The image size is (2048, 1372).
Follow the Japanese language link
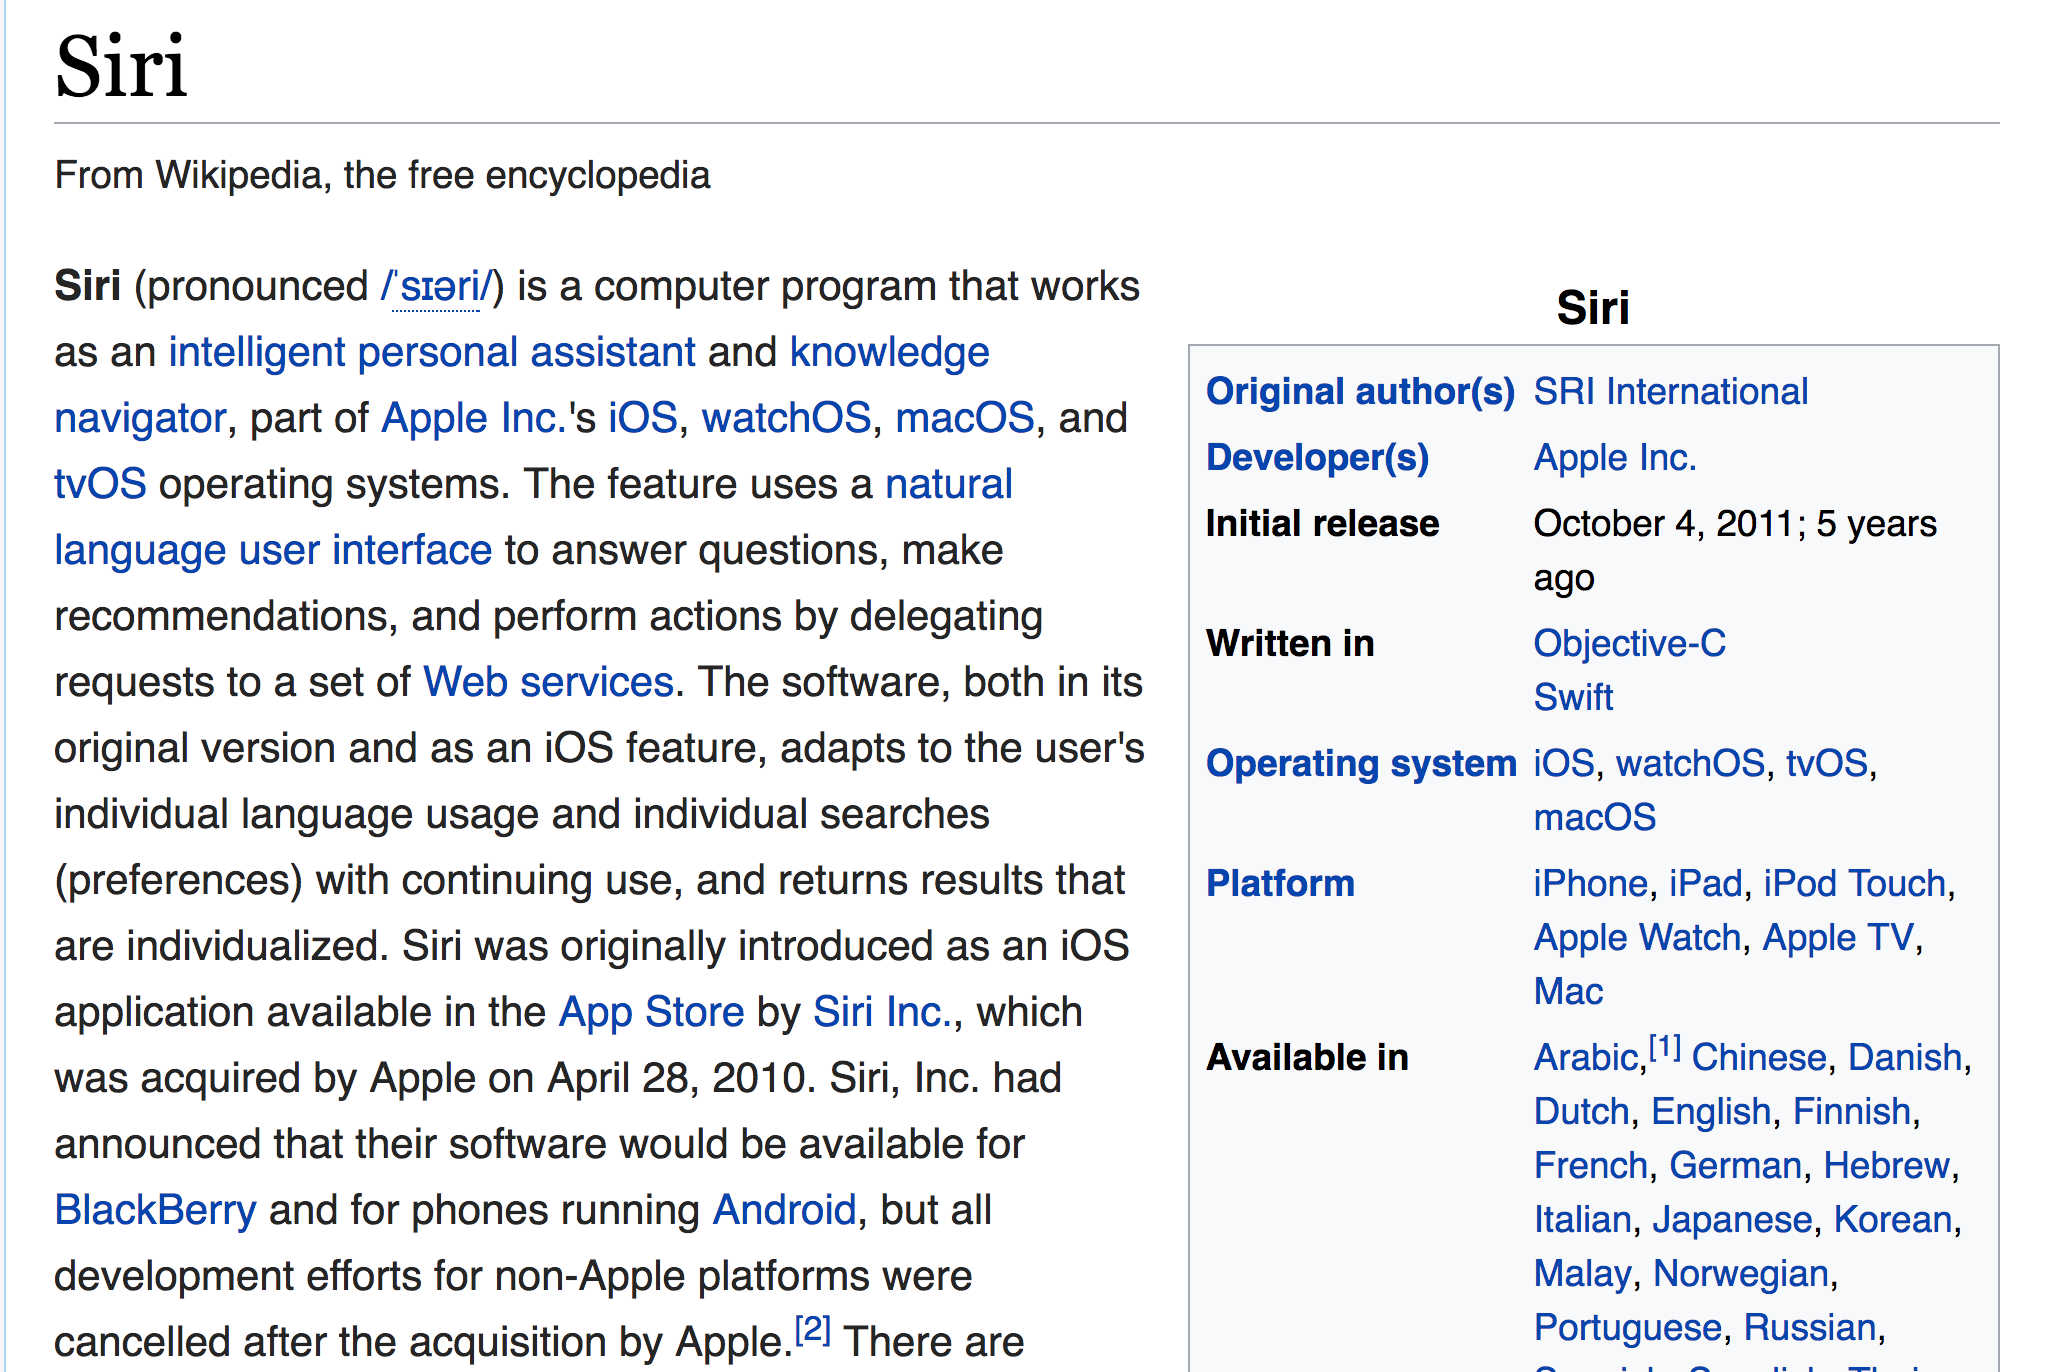point(1732,1220)
